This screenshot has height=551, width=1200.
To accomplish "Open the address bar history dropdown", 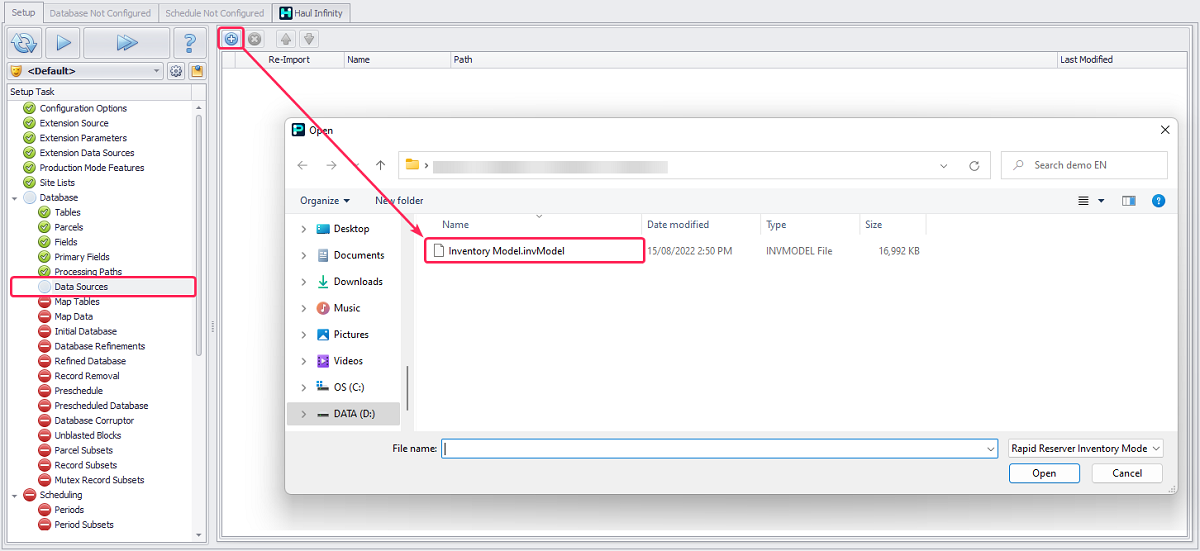I will coord(944,165).
